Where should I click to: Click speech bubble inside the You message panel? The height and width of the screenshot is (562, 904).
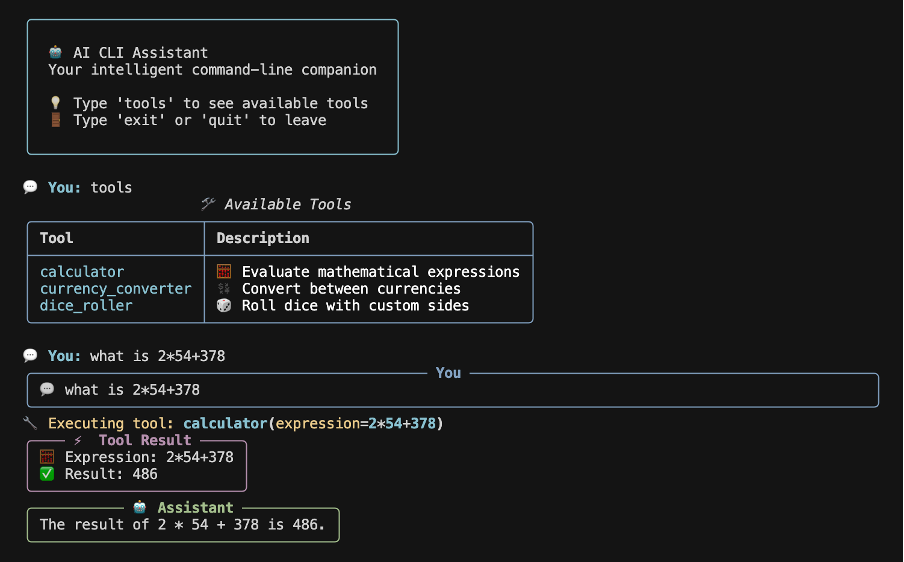tap(47, 389)
